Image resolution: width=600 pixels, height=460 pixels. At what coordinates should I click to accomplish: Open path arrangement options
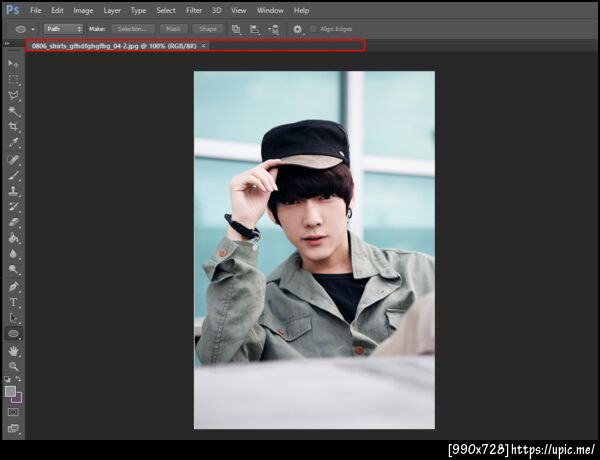274,29
